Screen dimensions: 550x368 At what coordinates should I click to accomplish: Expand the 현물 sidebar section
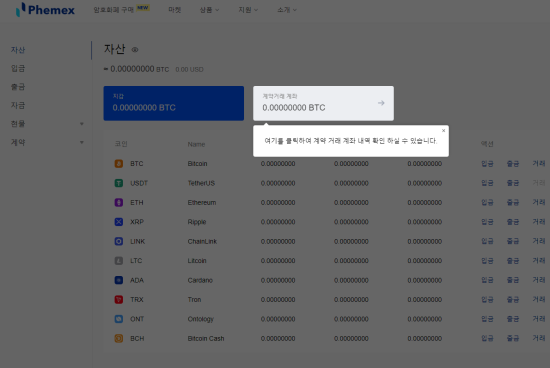[47, 124]
